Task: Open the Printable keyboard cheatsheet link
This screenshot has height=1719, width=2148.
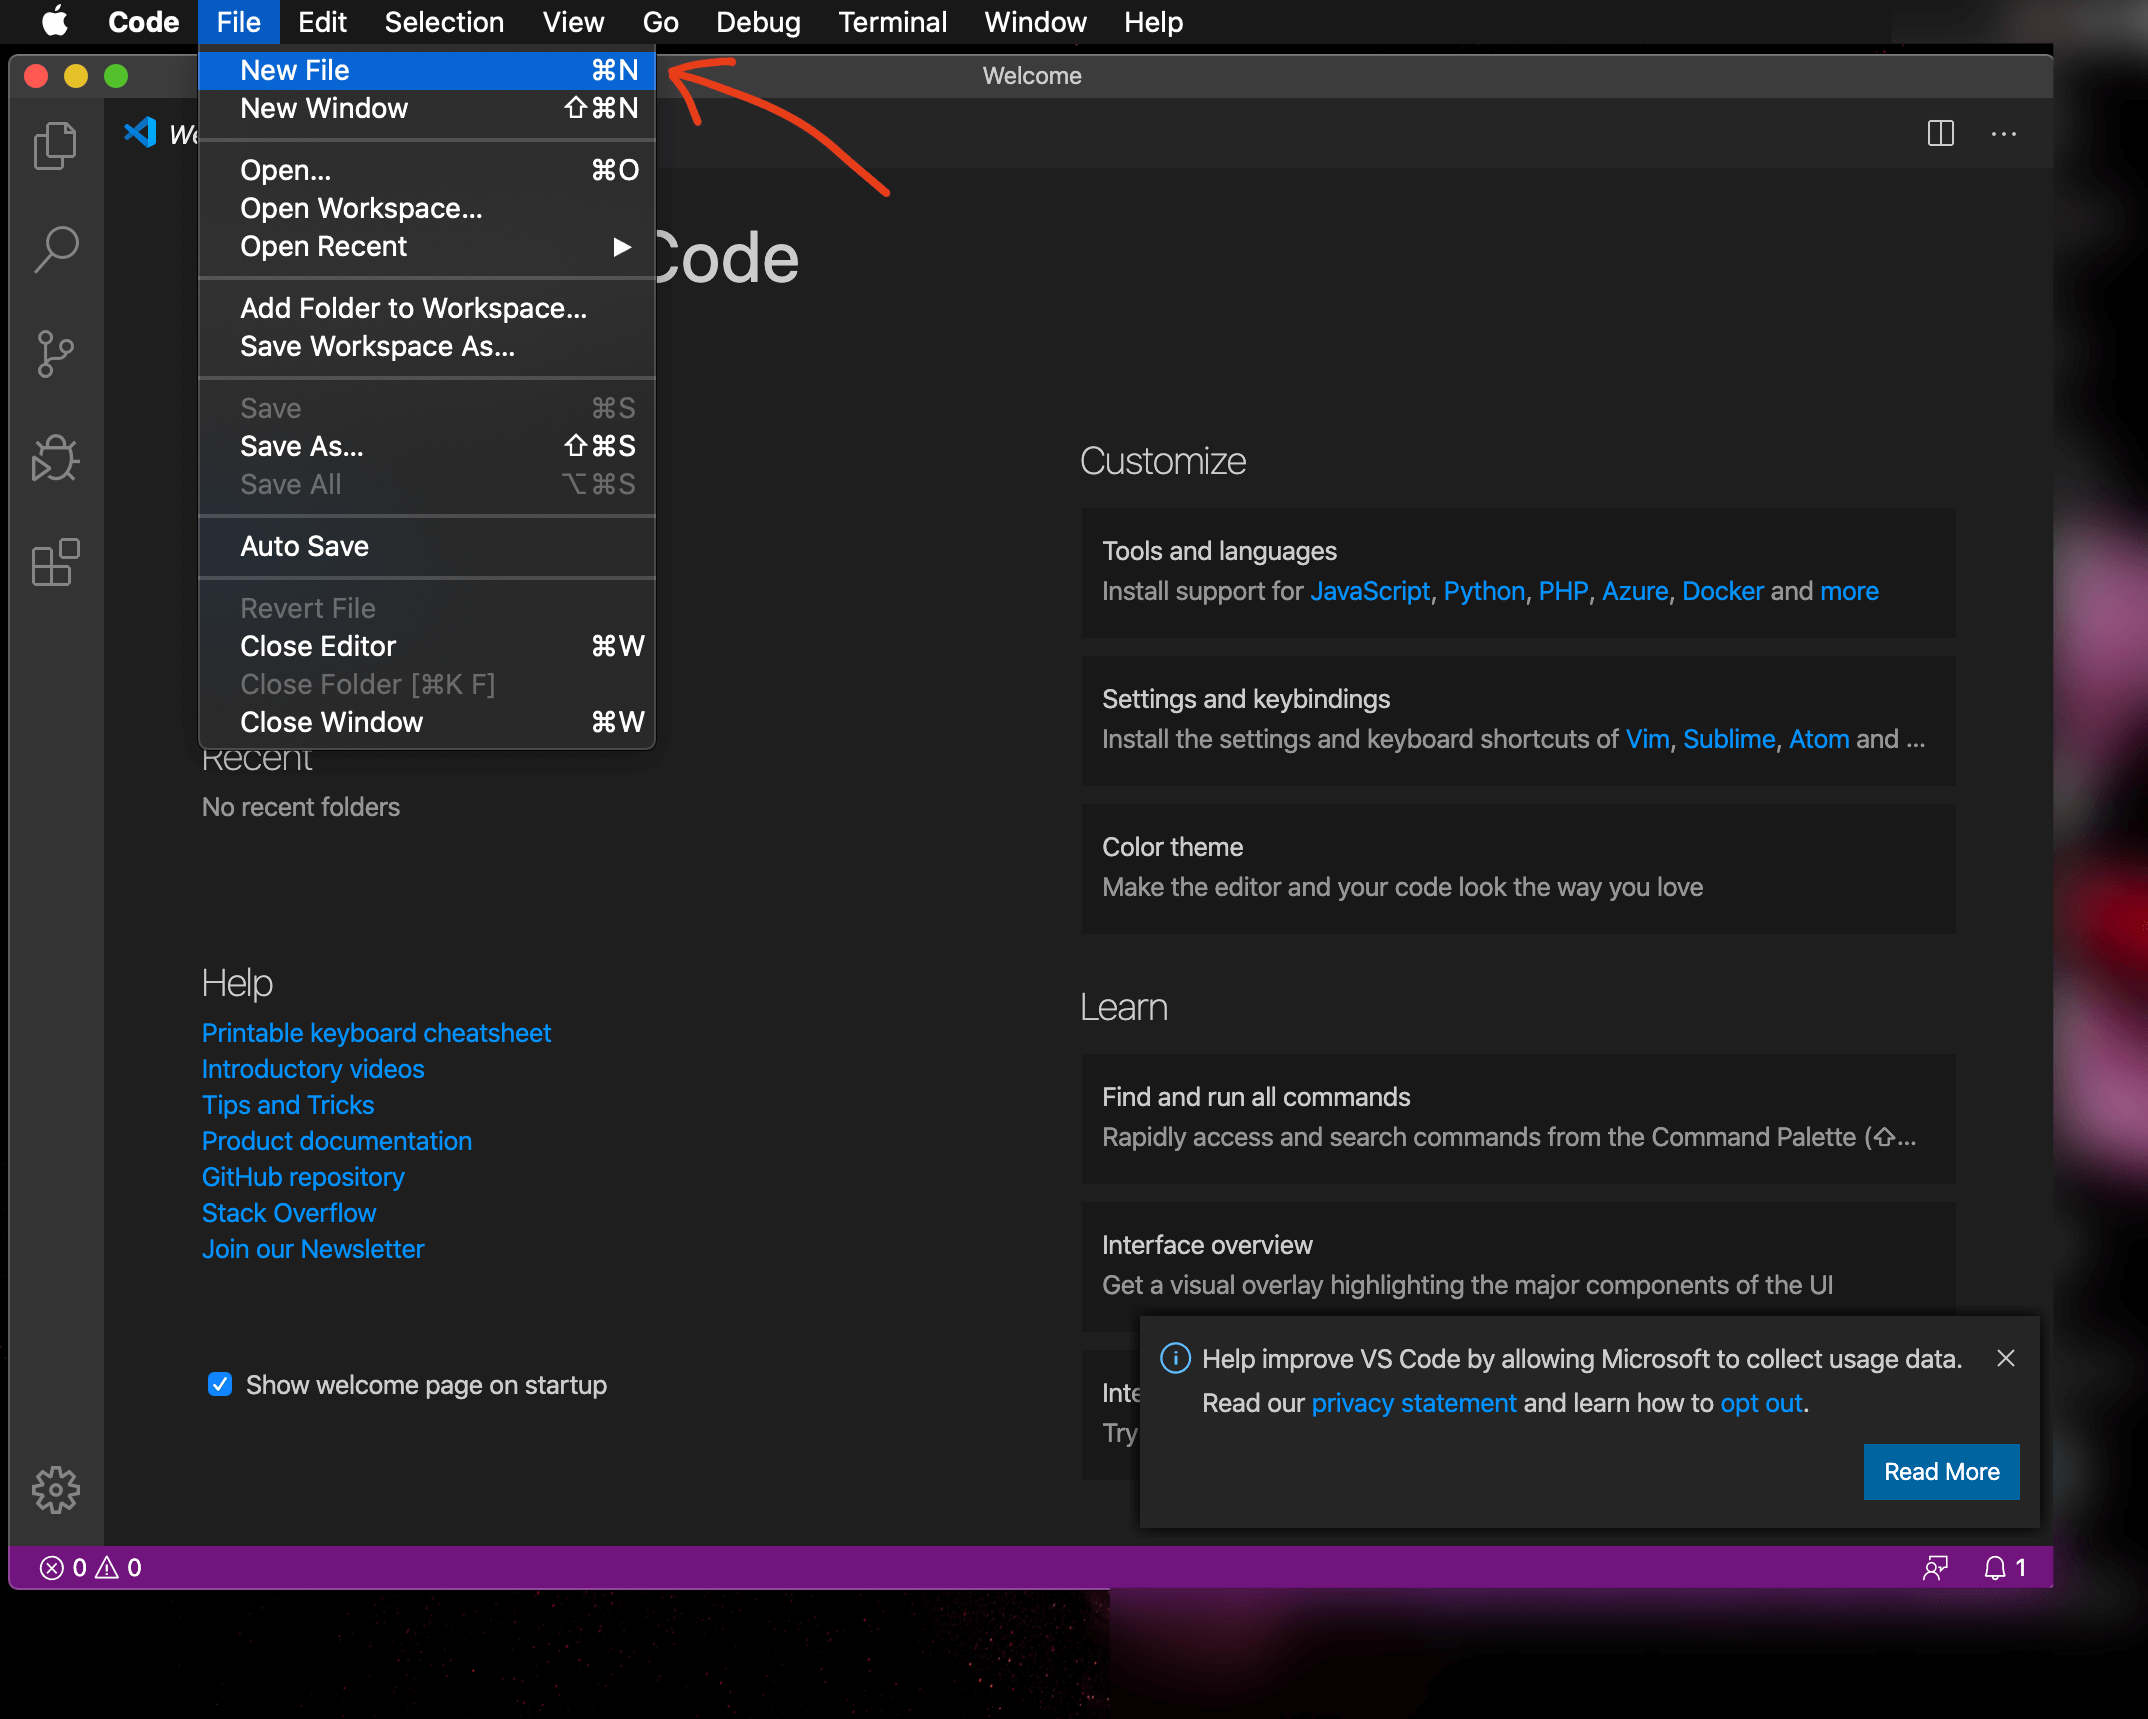Action: pos(376,1032)
